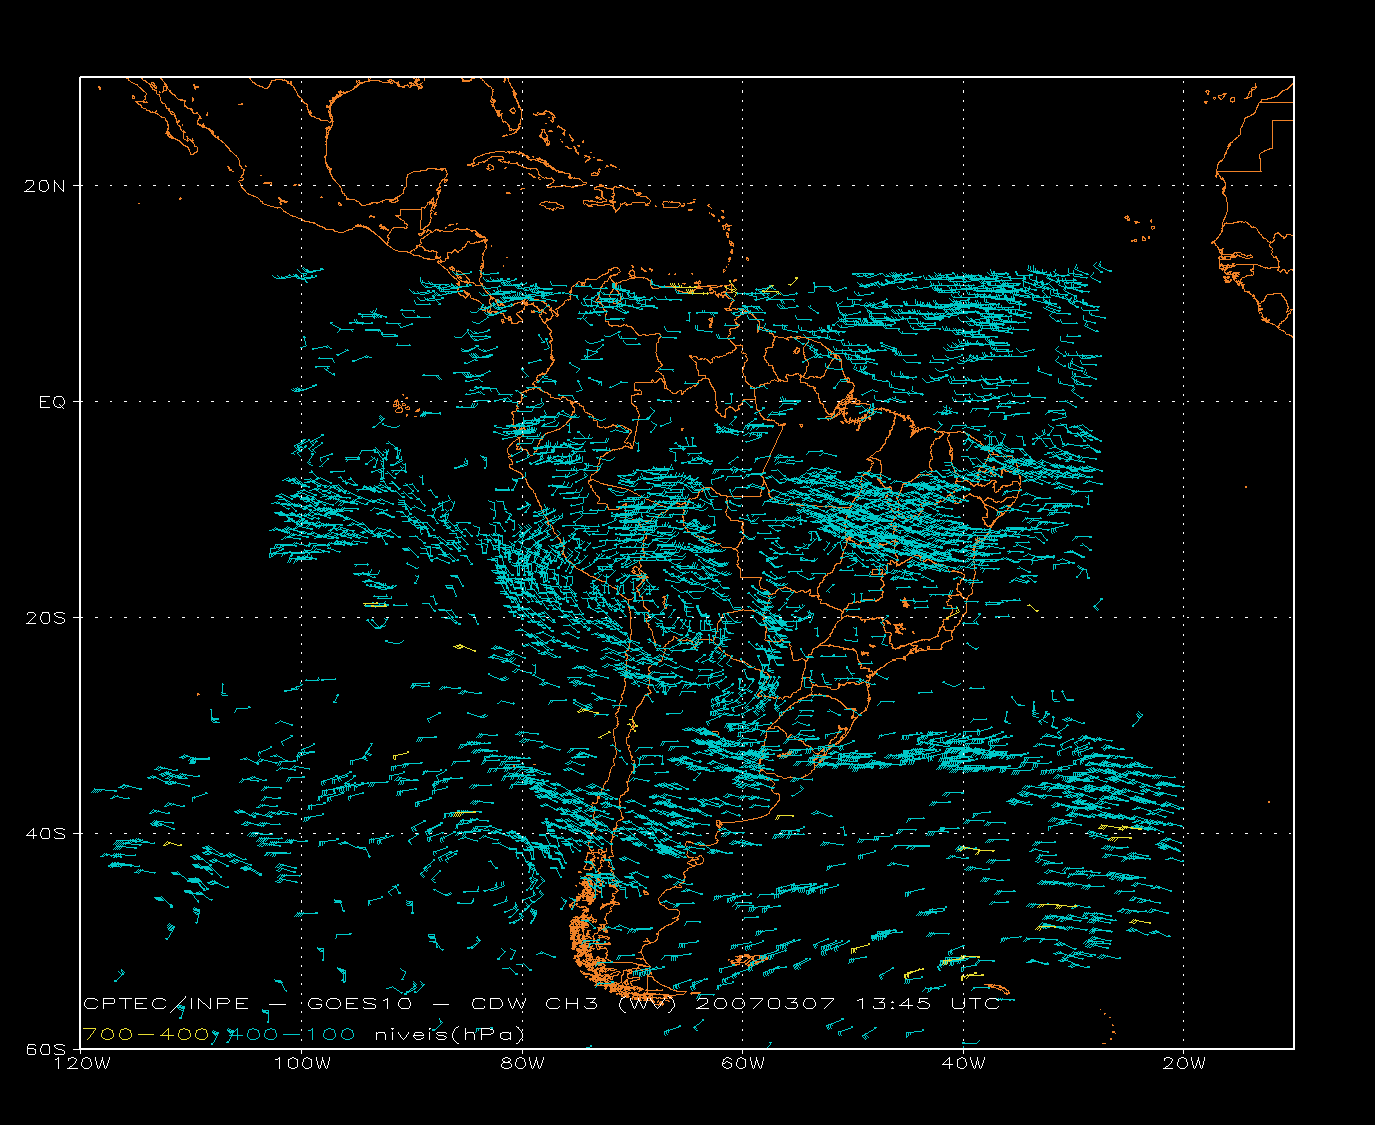Click the niveis(hPa) legend label

pyautogui.click(x=450, y=1034)
